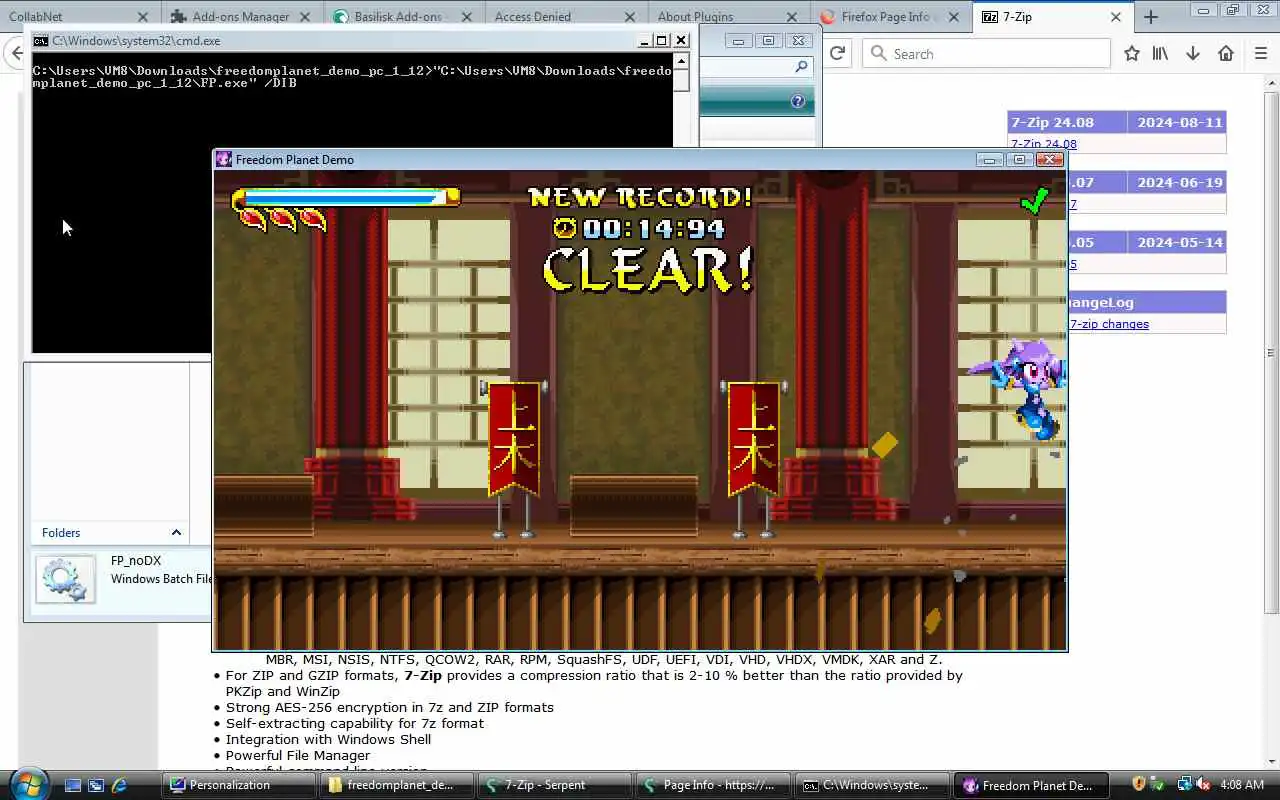
Task: Switch to freedomplanet_de... taskbar button
Action: click(x=397, y=785)
